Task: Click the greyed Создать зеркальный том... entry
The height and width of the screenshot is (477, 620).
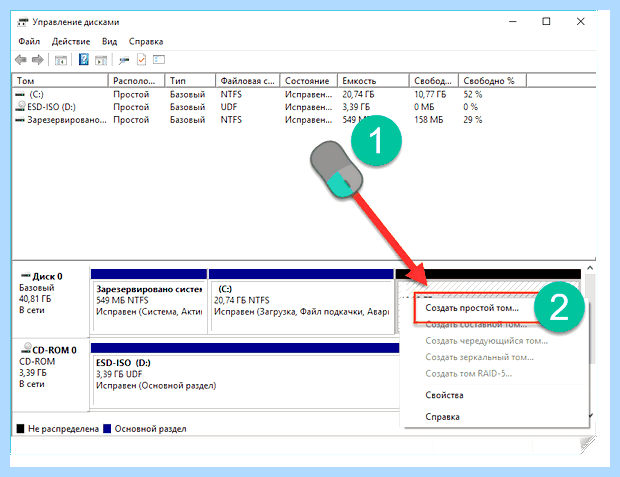Action: point(479,357)
